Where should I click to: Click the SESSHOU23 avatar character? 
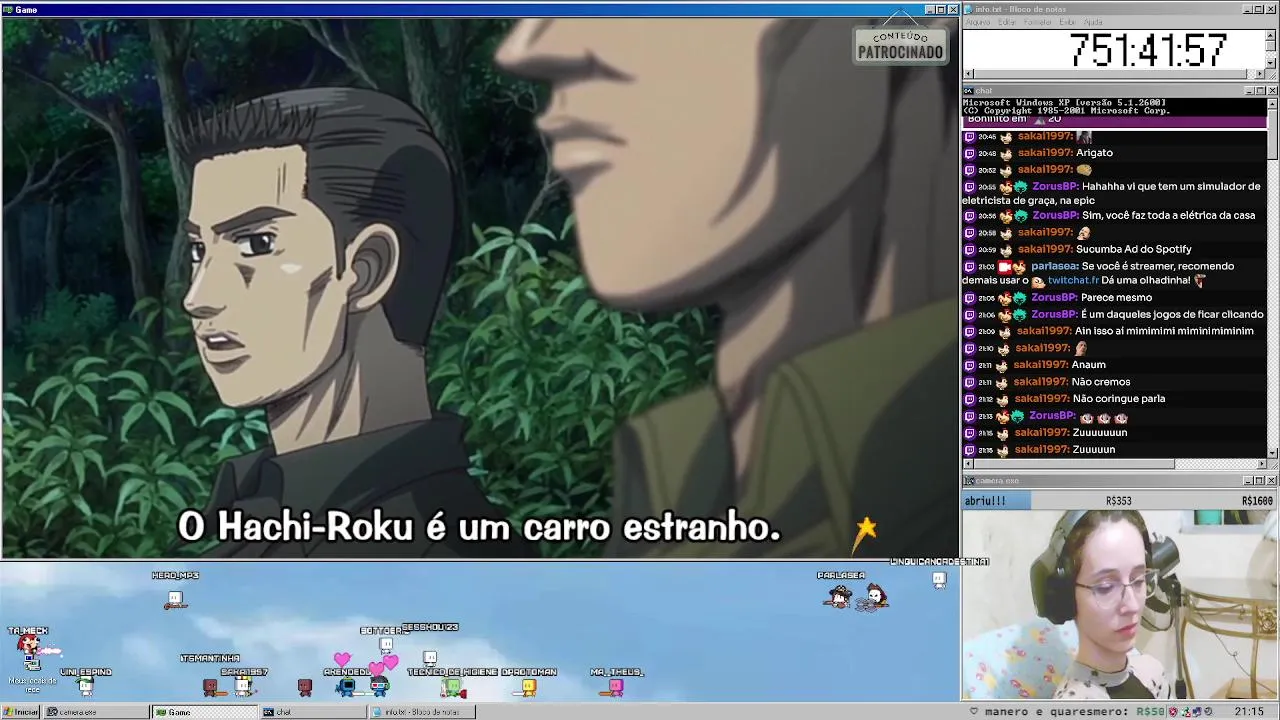(430, 658)
